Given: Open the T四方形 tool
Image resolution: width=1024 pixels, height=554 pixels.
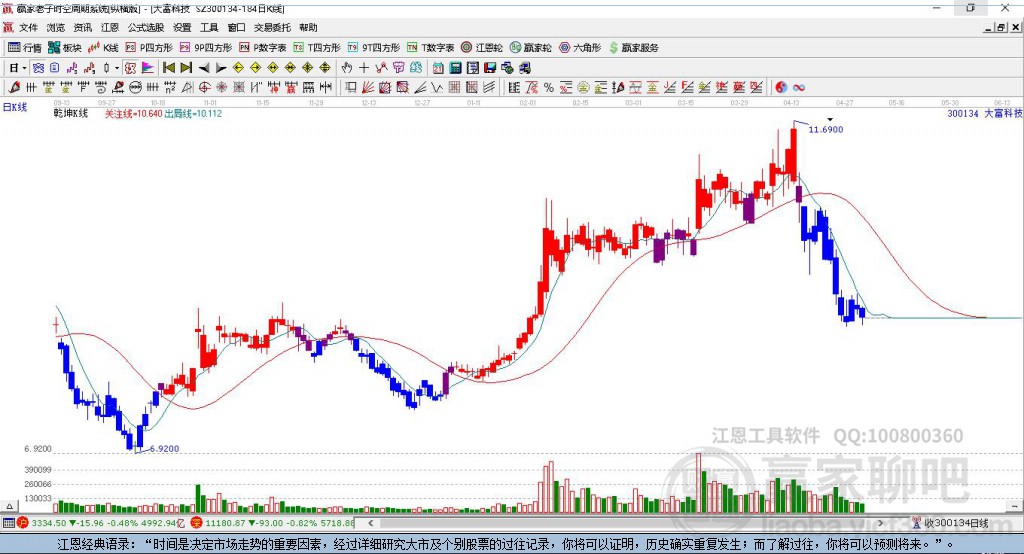Looking at the screenshot, I should pos(317,48).
